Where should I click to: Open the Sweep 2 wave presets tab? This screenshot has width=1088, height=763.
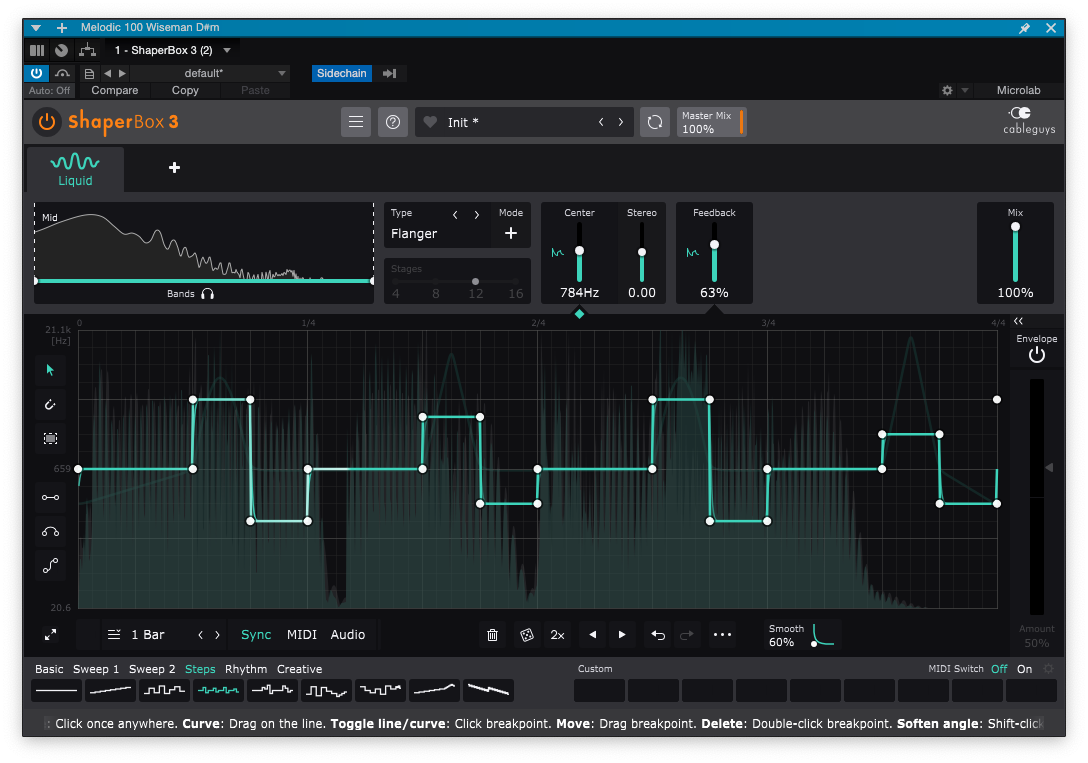coord(152,669)
